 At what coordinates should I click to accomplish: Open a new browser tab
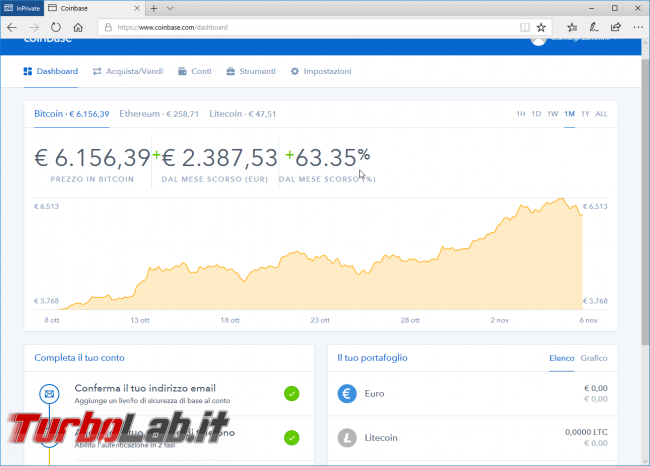point(154,8)
